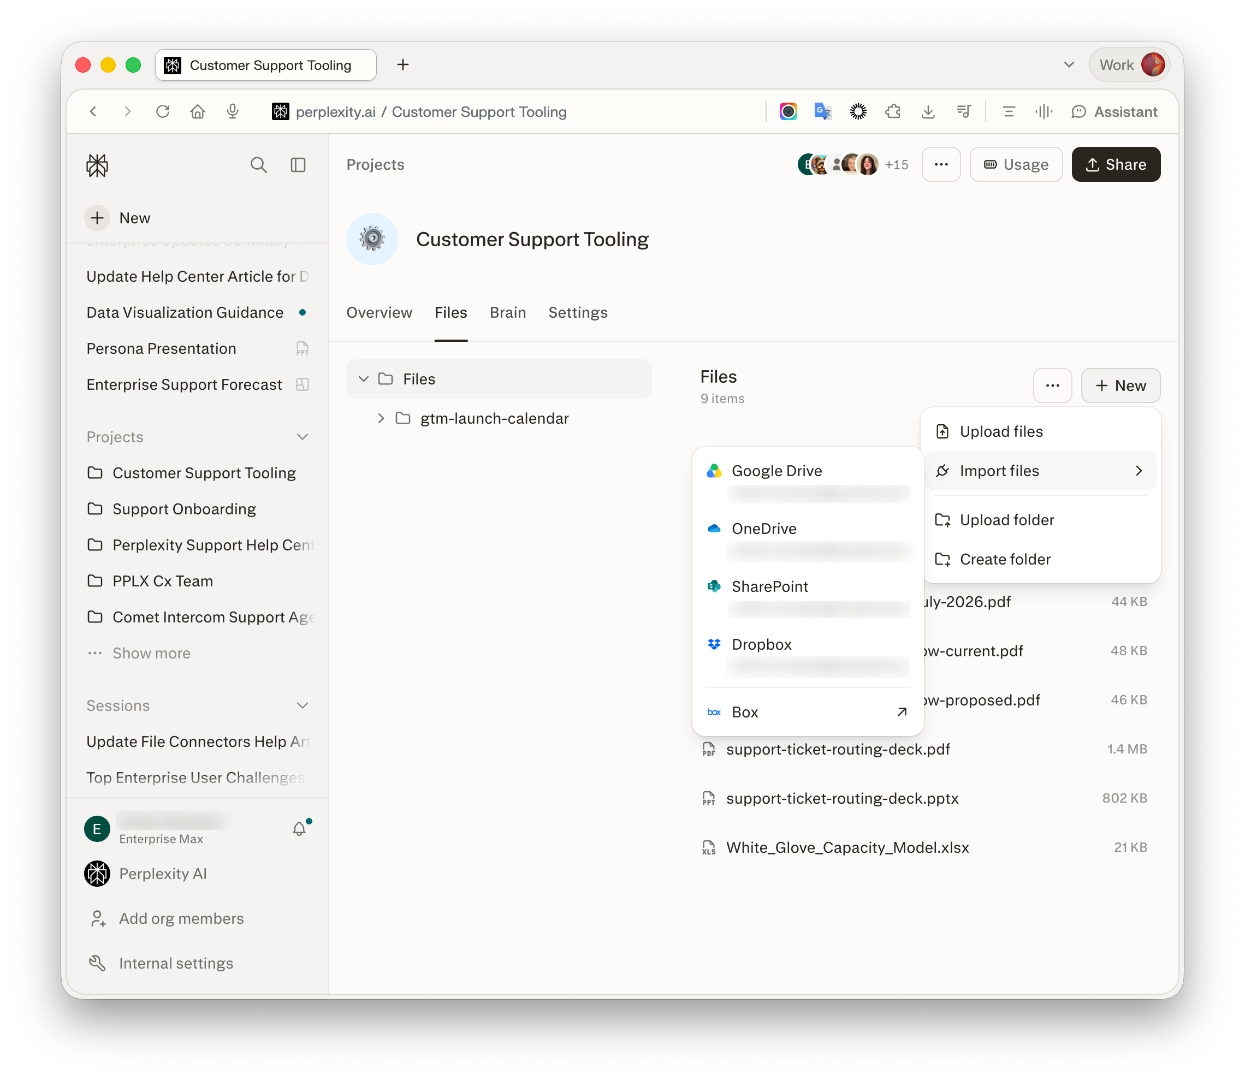Viewport: 1245px width, 1080px height.
Task: Open the Usage button
Action: pos(1016,165)
